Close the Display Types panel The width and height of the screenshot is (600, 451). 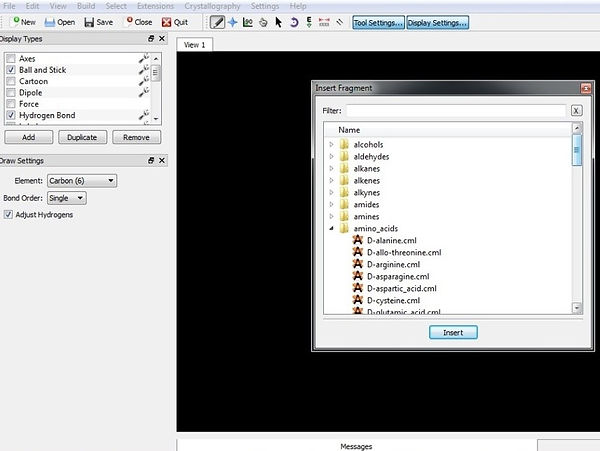tap(162, 39)
